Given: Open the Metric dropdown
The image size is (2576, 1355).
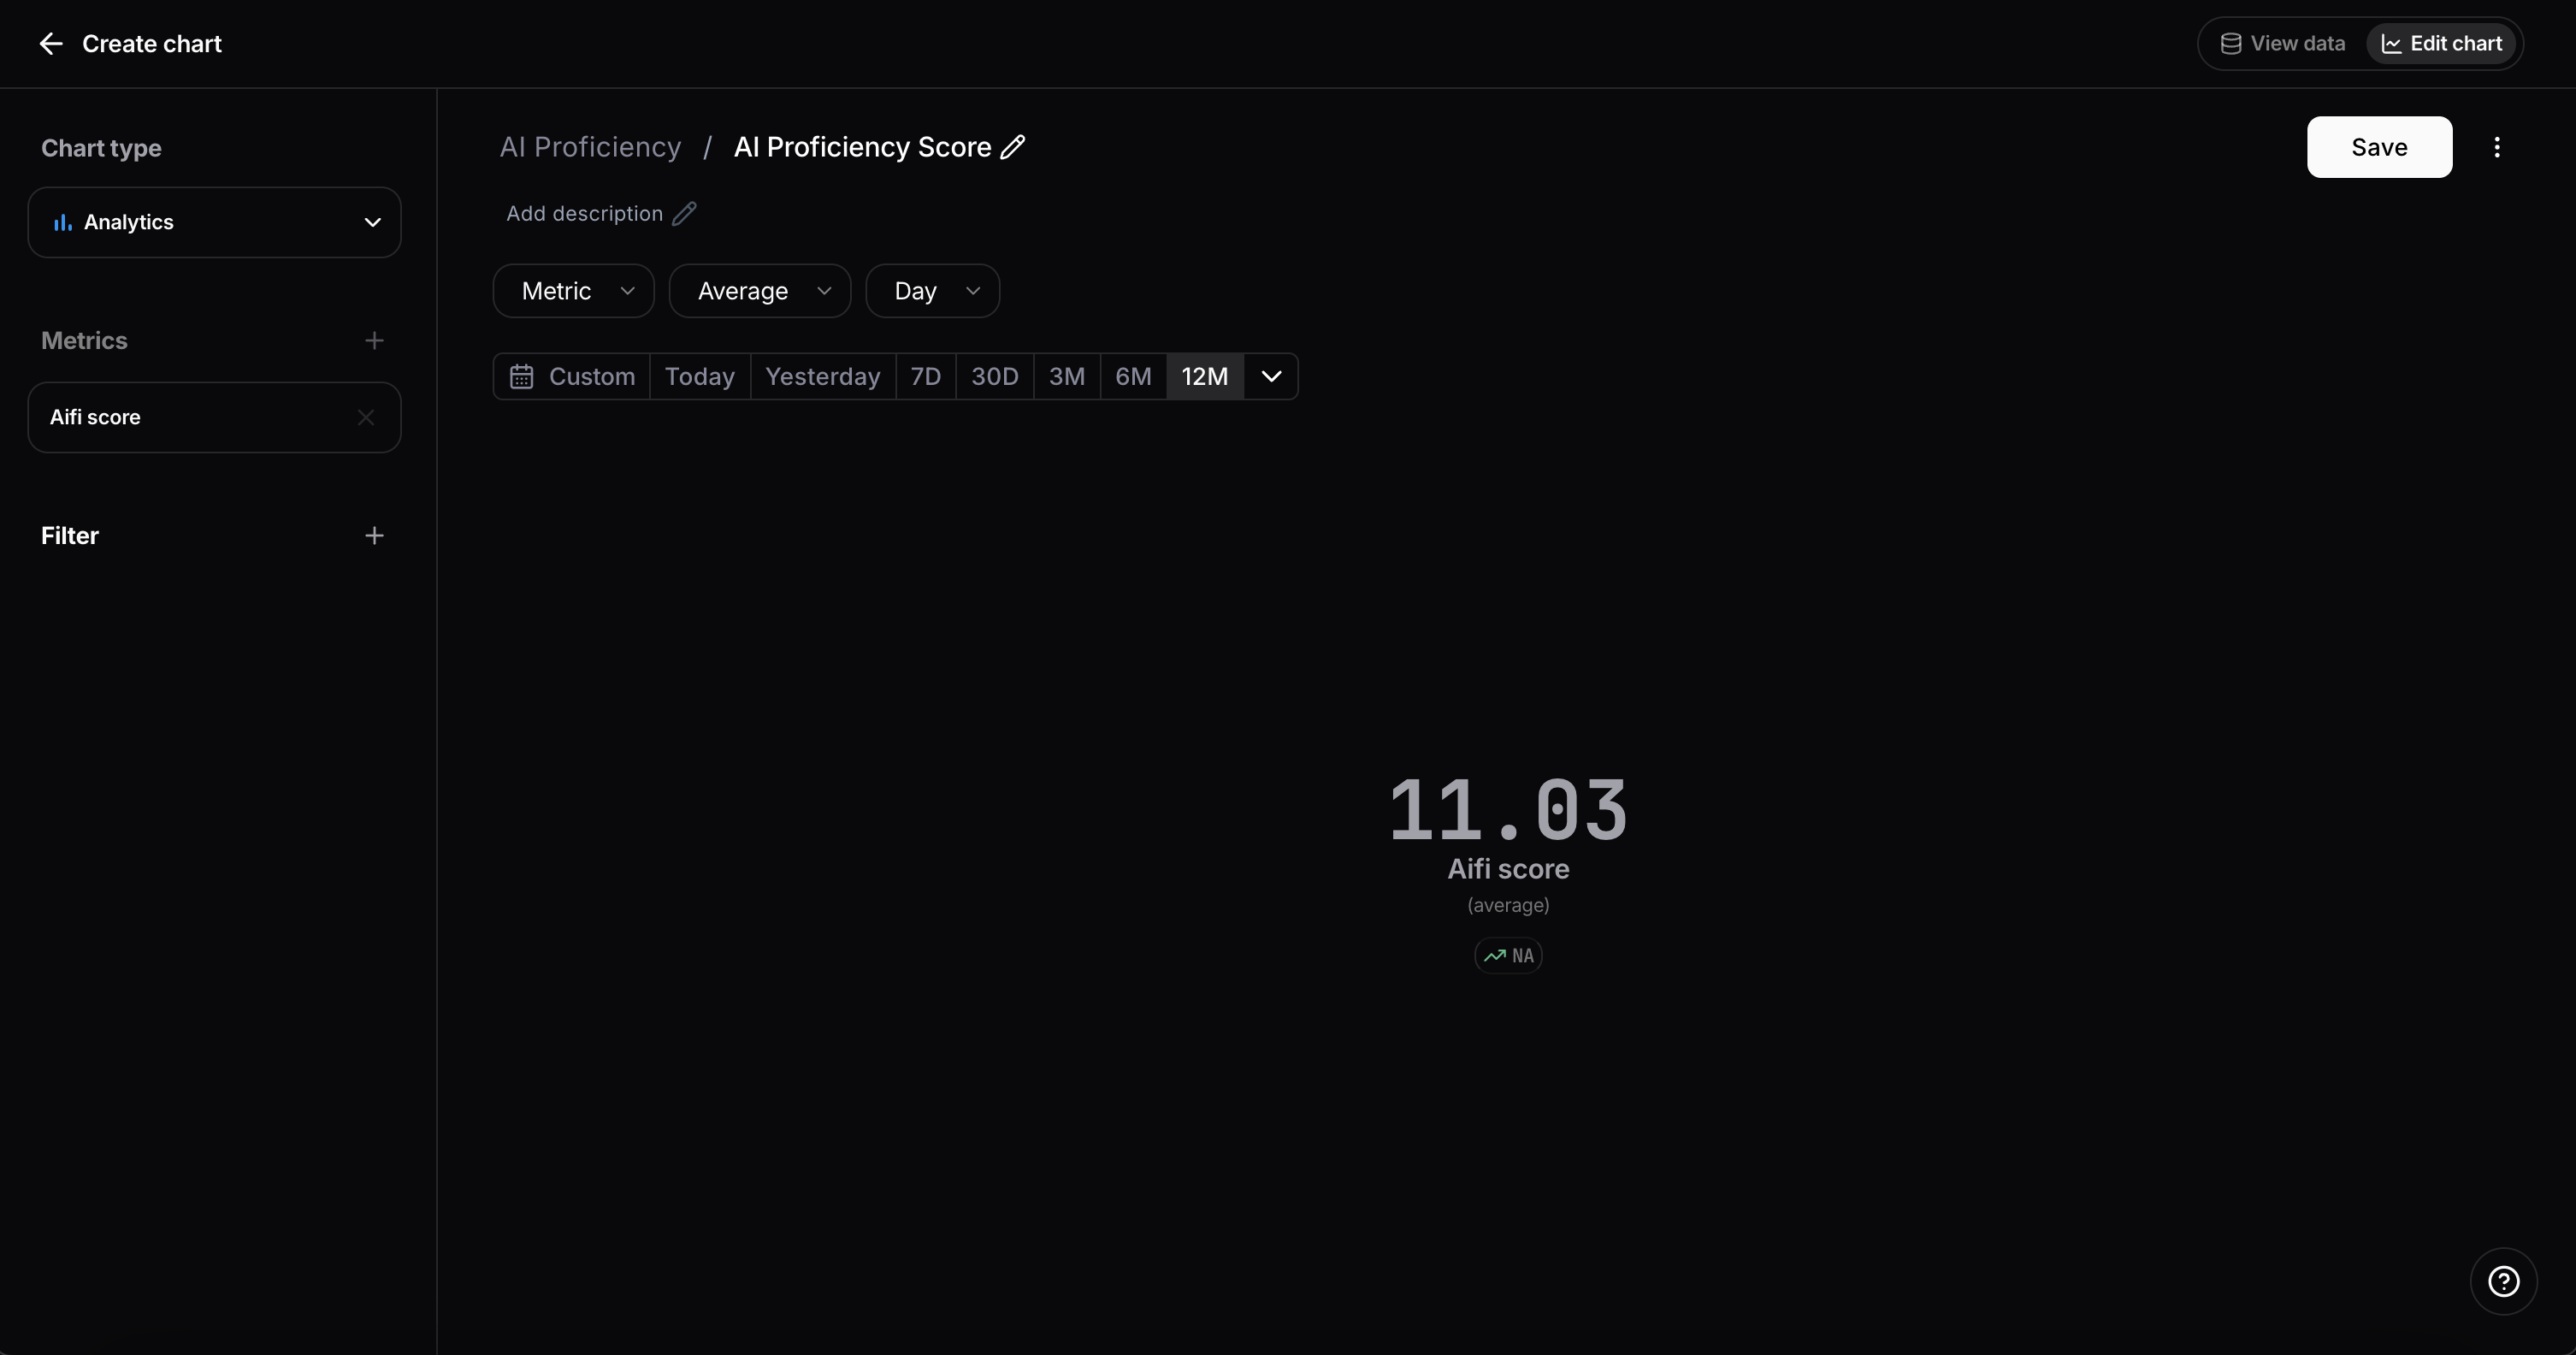Looking at the screenshot, I should click(574, 291).
